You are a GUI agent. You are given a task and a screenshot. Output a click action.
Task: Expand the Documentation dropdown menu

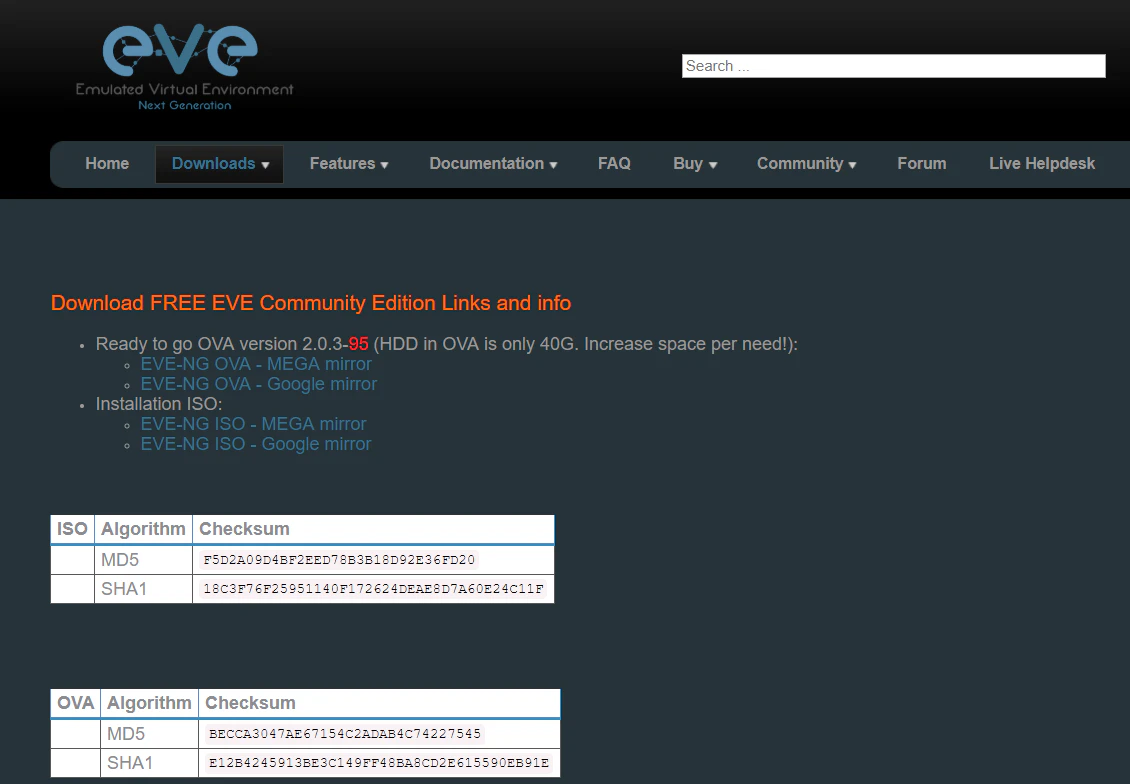(493, 164)
